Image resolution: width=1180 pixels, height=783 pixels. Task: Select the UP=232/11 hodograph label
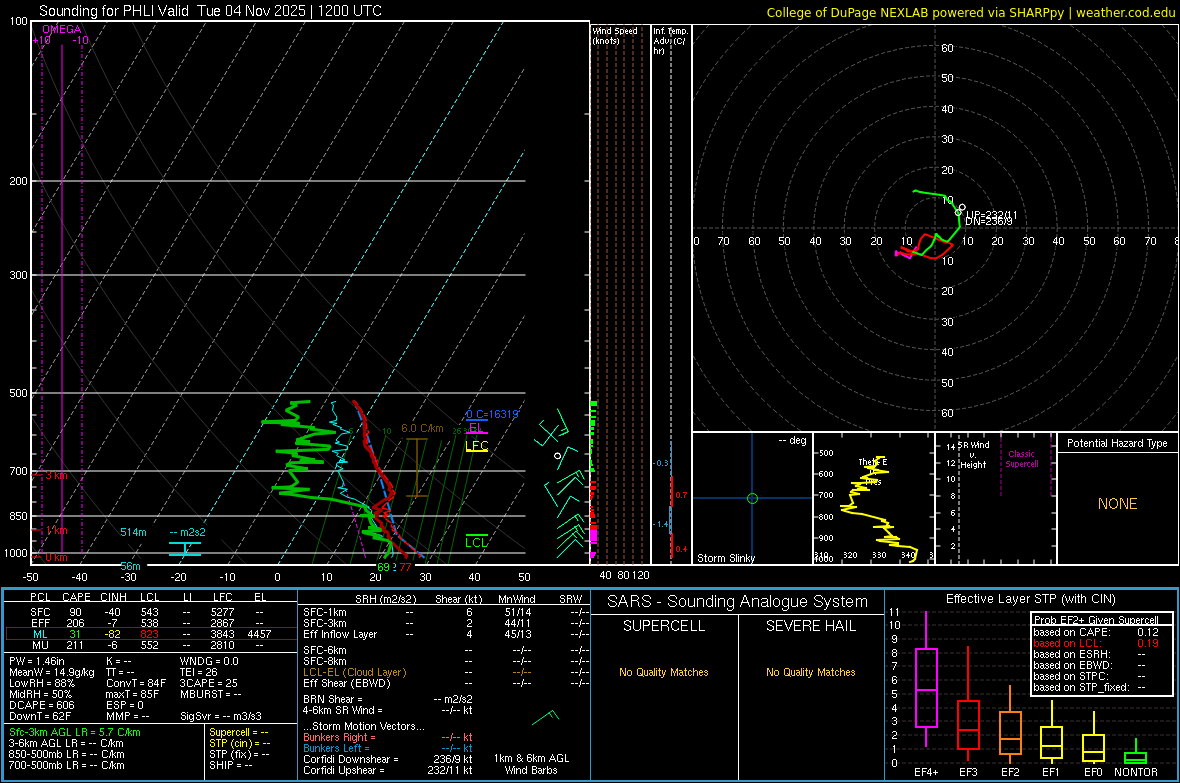[x=991, y=215]
